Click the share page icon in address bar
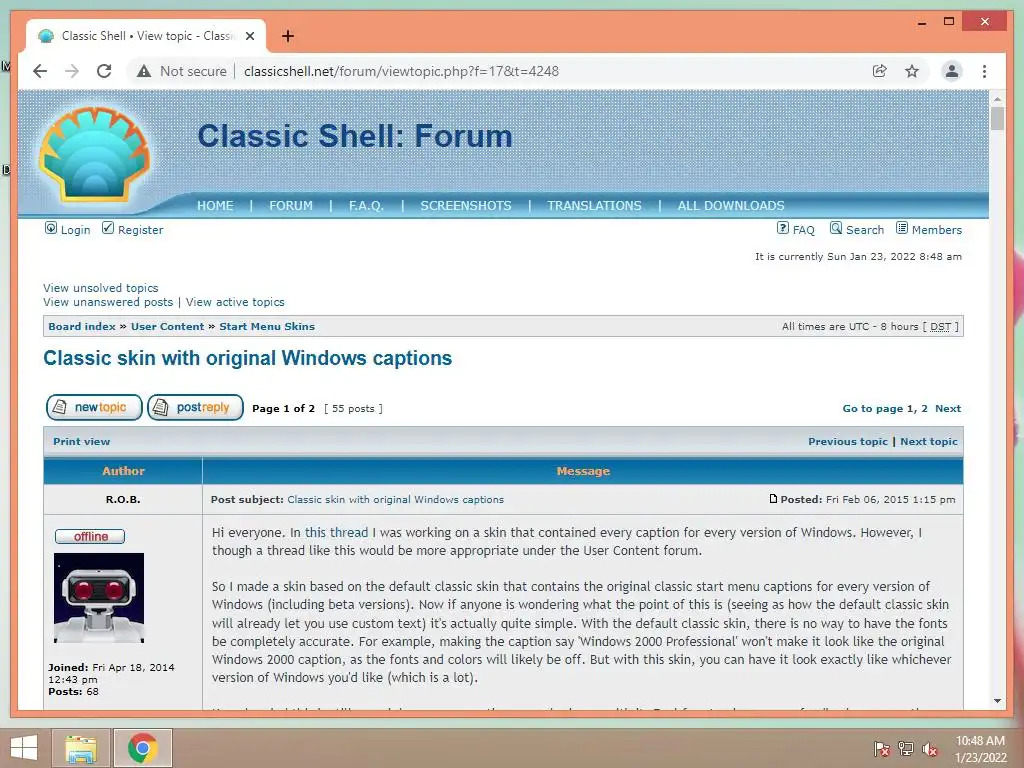The image size is (1024, 768). (x=880, y=71)
